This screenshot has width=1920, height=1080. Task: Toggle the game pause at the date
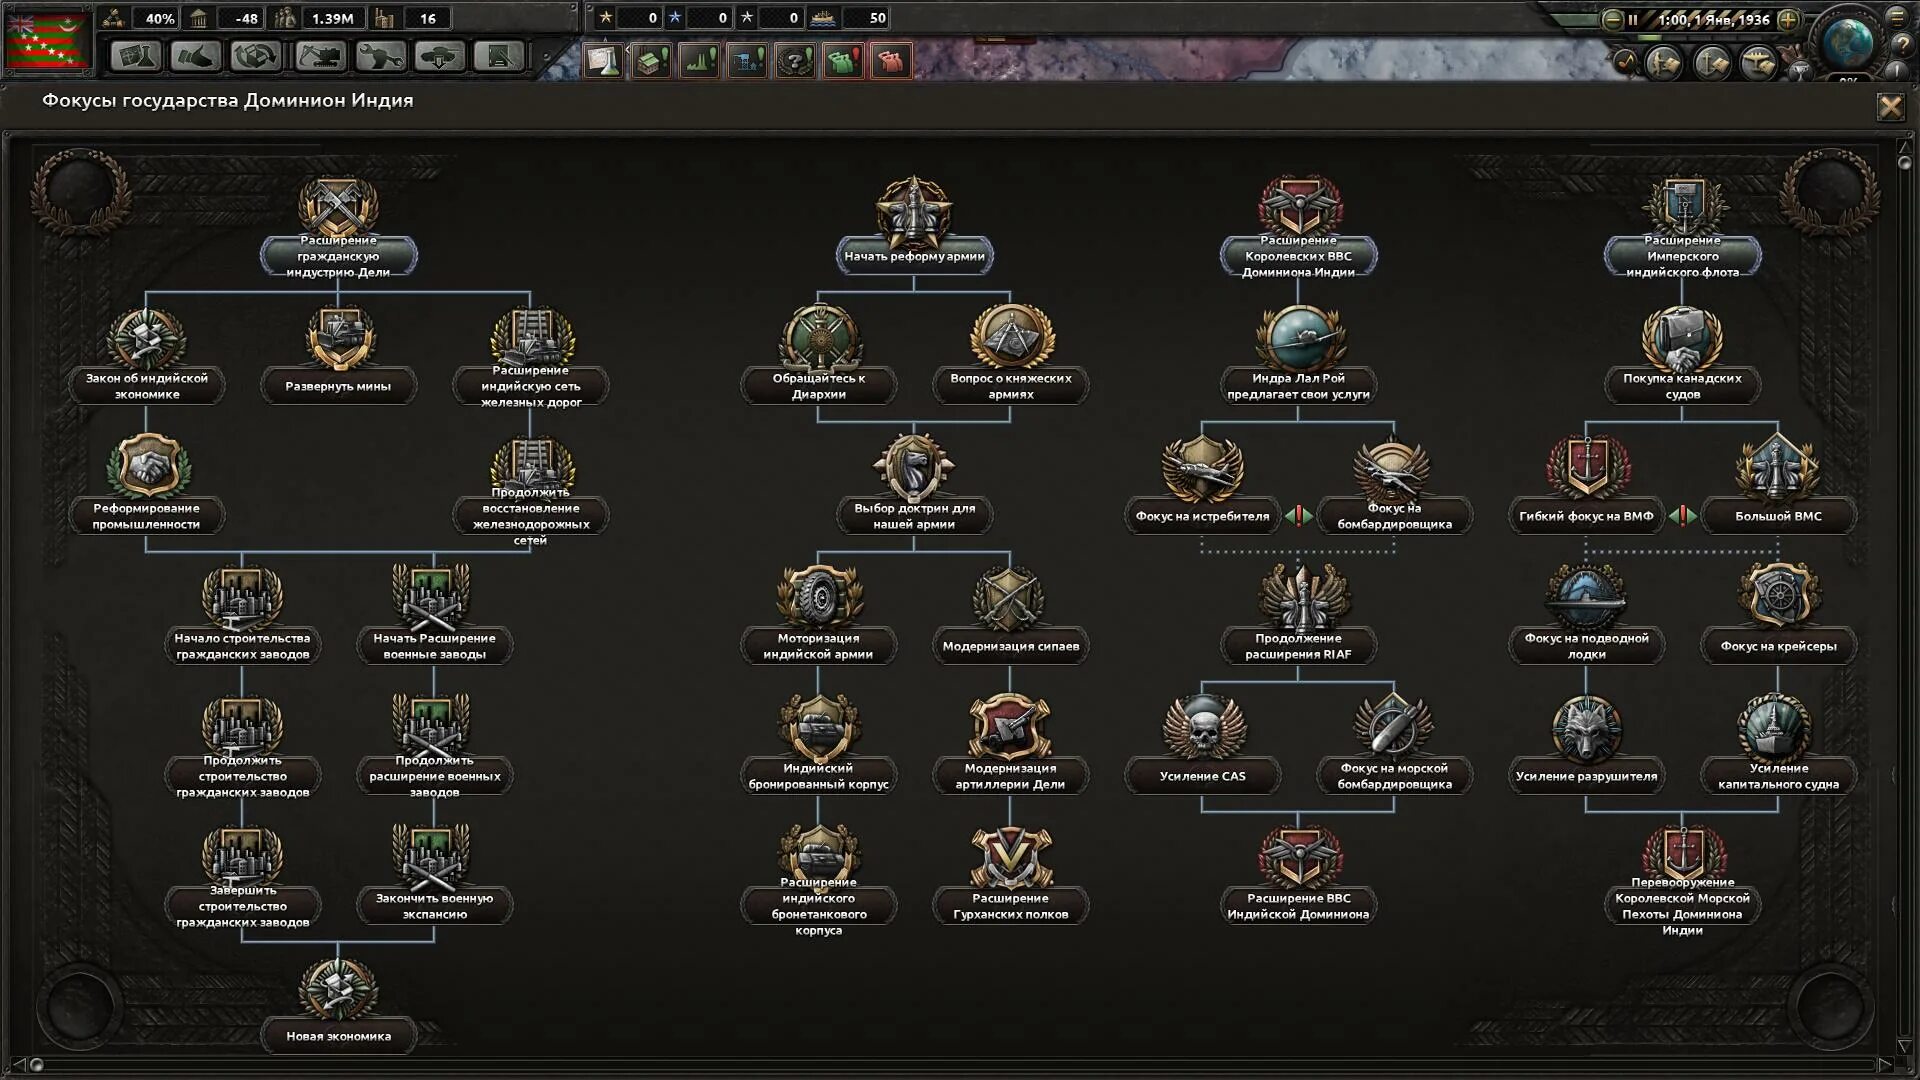point(1712,19)
